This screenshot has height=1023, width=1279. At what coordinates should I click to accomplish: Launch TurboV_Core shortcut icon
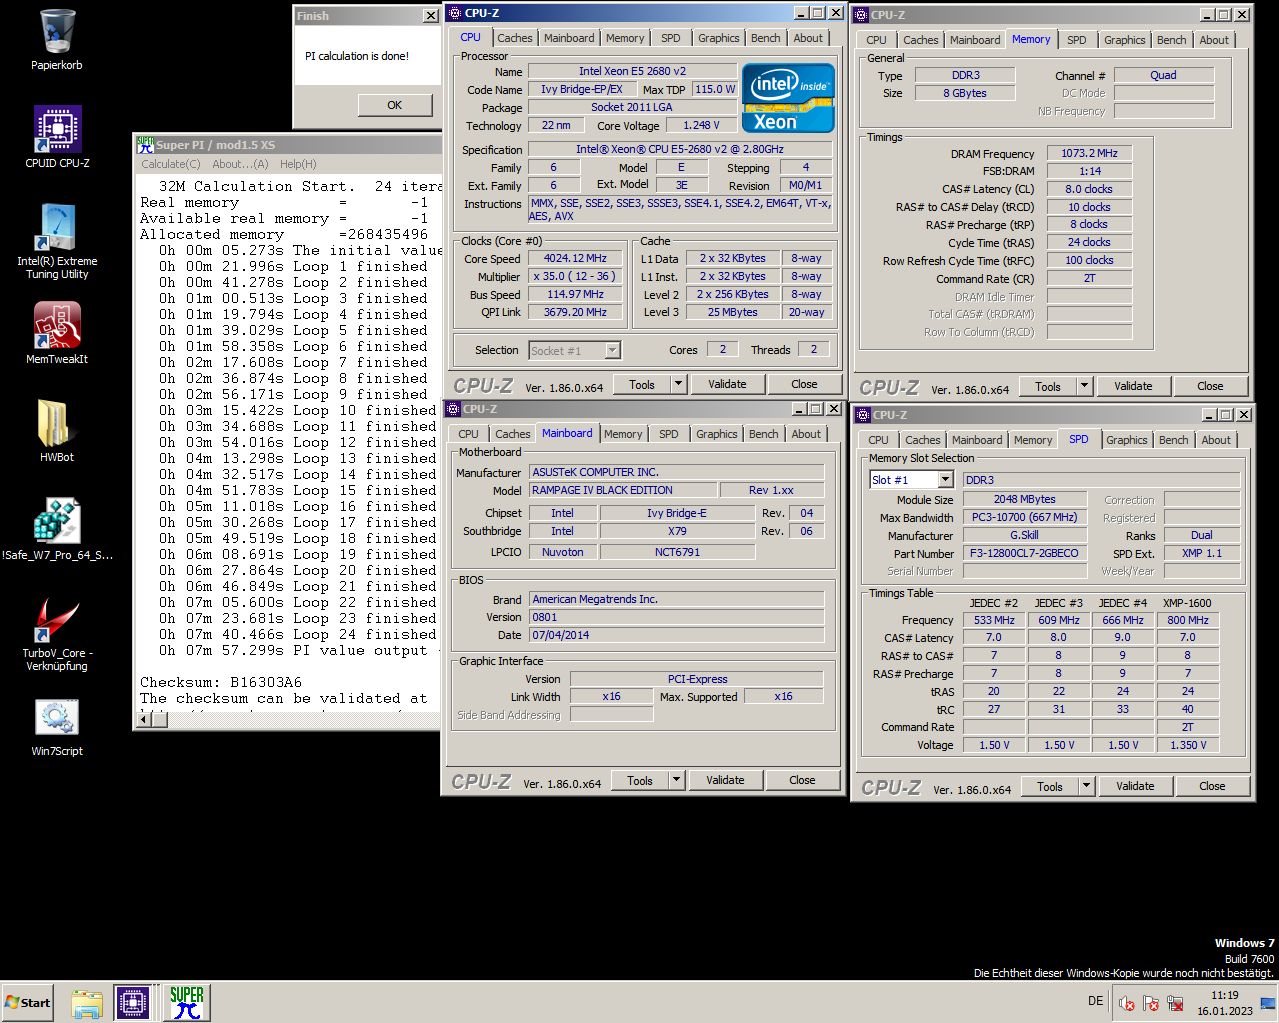[57, 619]
